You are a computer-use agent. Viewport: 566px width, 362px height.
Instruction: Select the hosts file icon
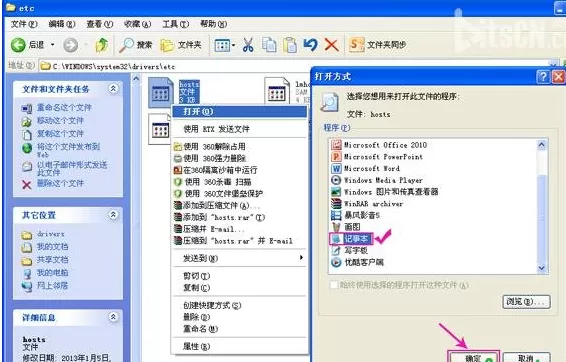161,92
